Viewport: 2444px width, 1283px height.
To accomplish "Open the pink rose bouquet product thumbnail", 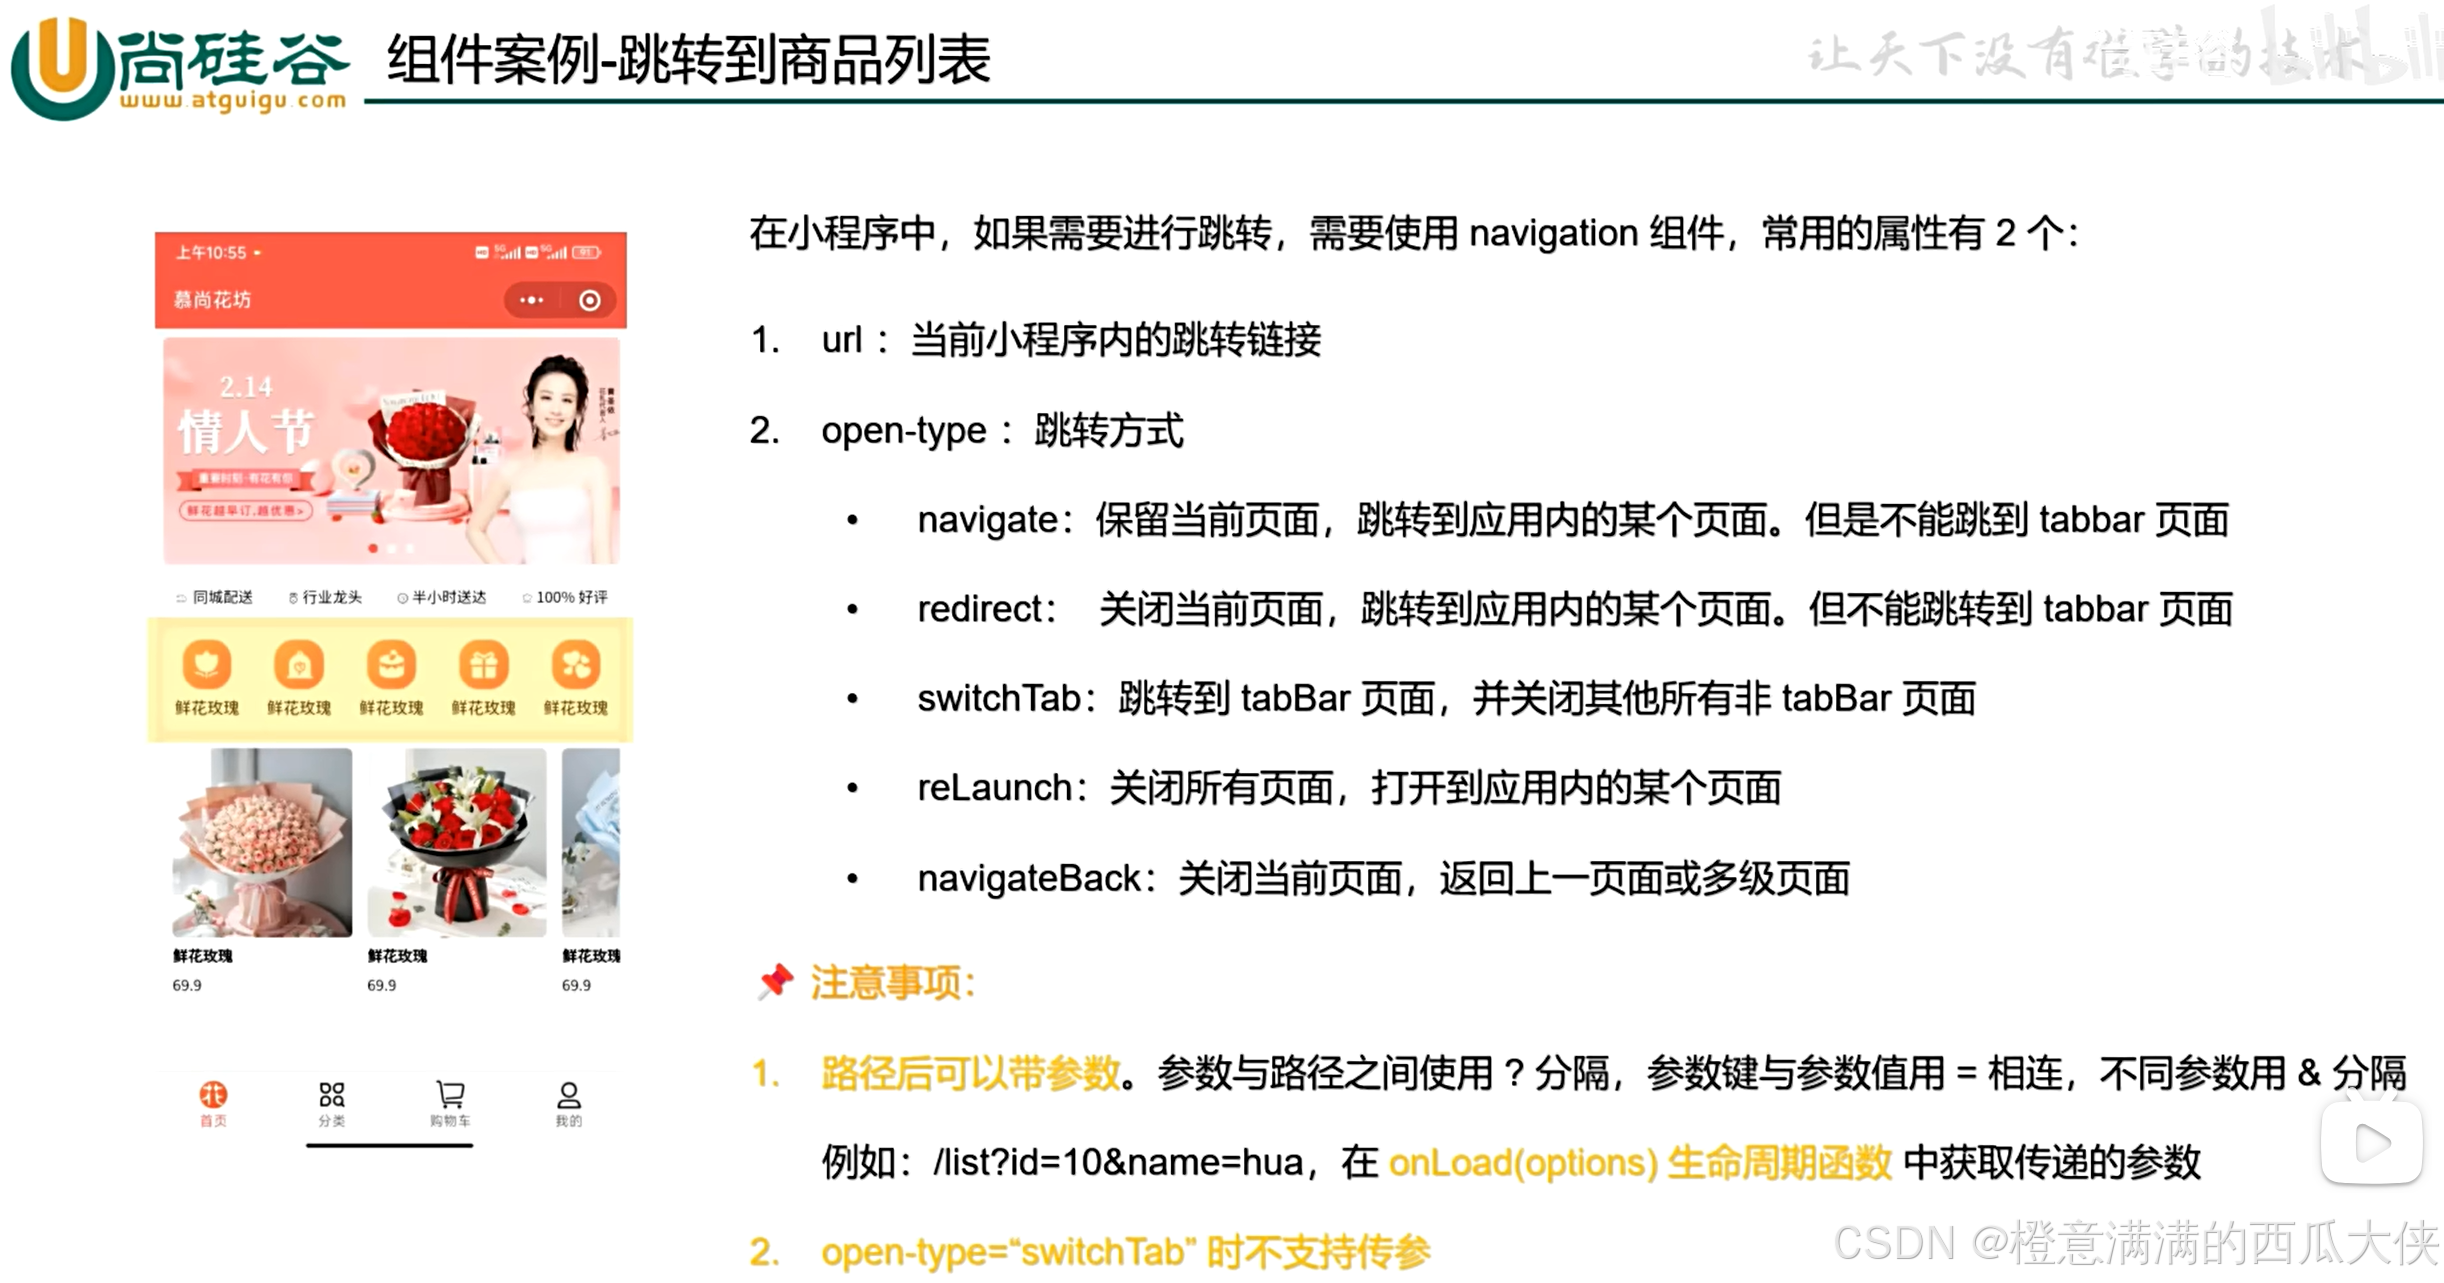I will 262,842.
